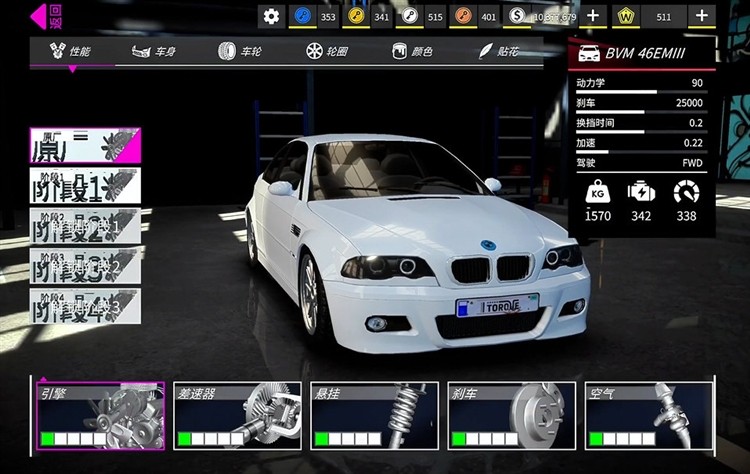Click the silver key icon showing 515
Image resolution: width=750 pixels, height=474 pixels.
click(409, 16)
